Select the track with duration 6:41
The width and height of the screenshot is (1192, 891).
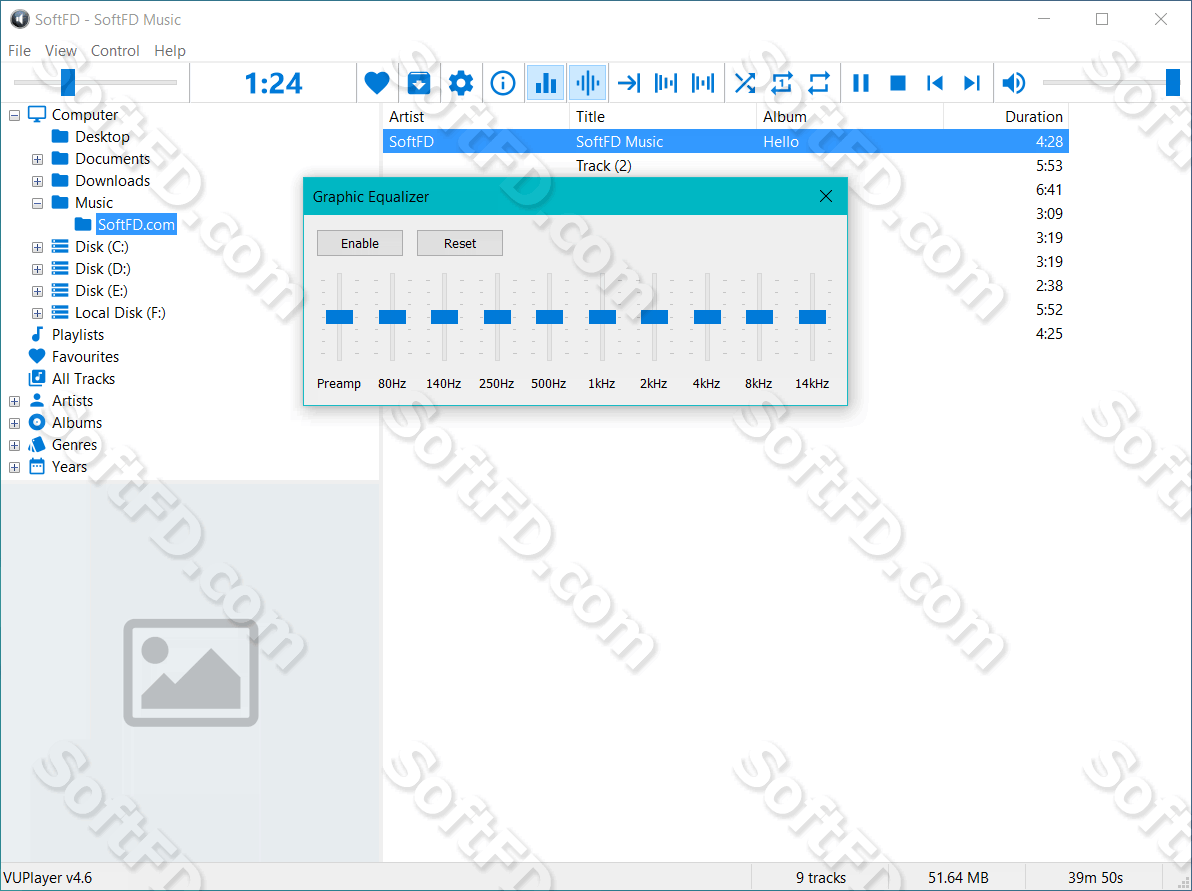coord(1049,189)
